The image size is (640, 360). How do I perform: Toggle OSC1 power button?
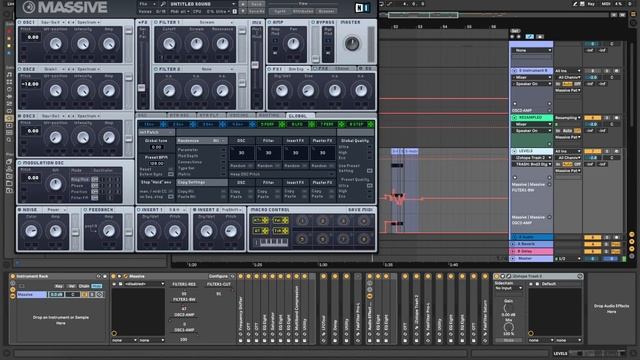(20, 22)
